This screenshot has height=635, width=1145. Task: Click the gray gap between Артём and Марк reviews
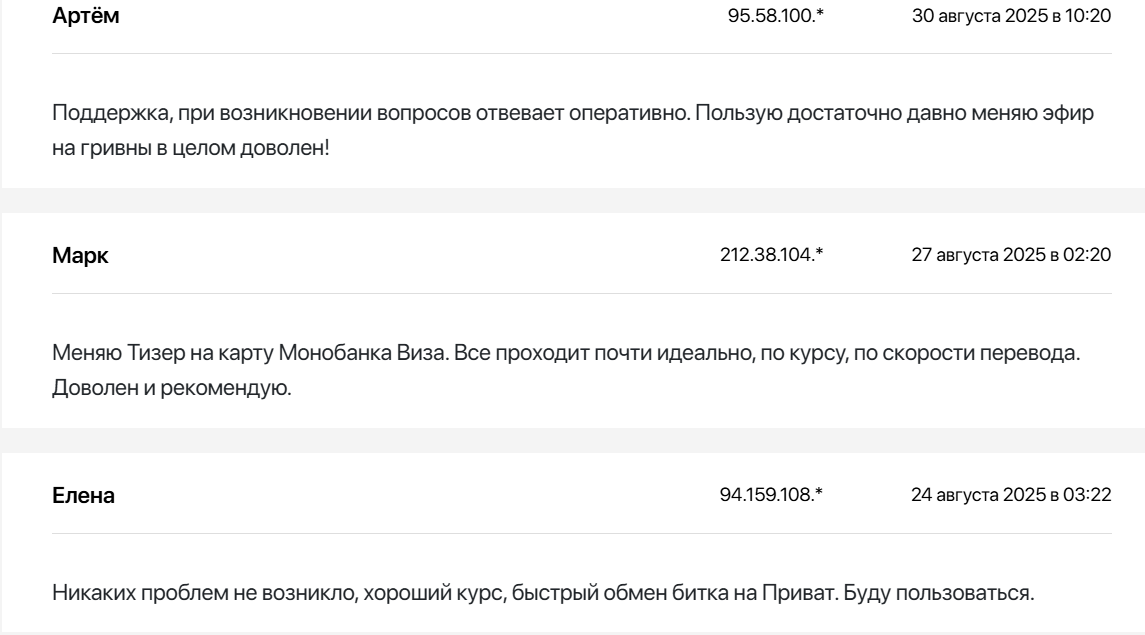point(572,200)
